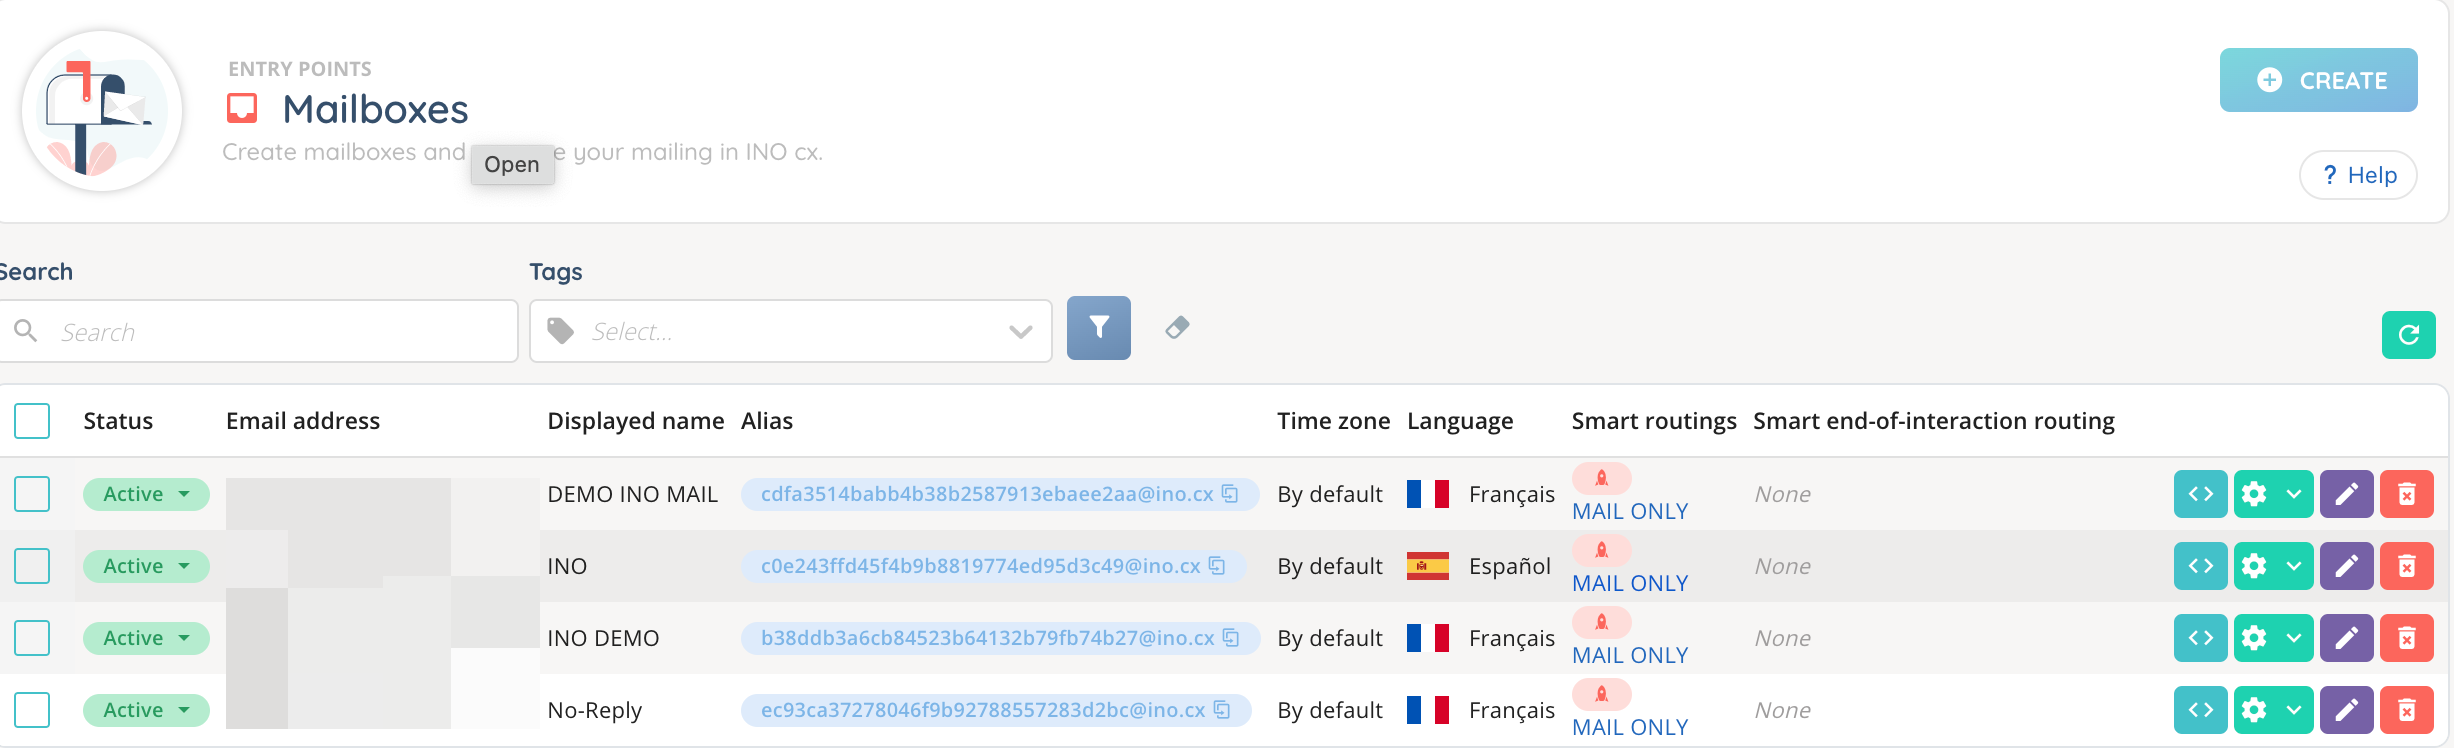This screenshot has width=2454, height=748.
Task: Sort by the Email address column header
Action: click(302, 421)
